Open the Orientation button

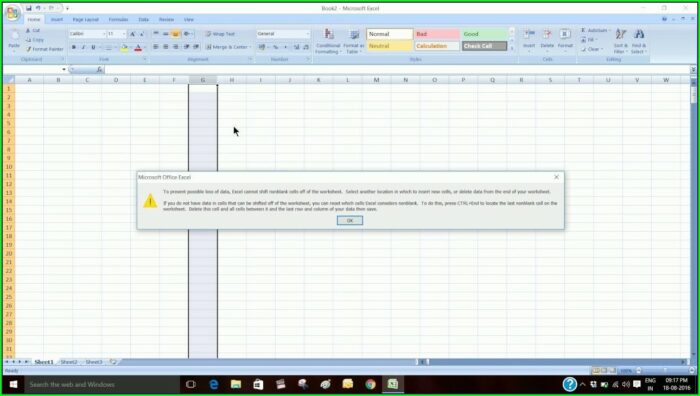(188, 34)
